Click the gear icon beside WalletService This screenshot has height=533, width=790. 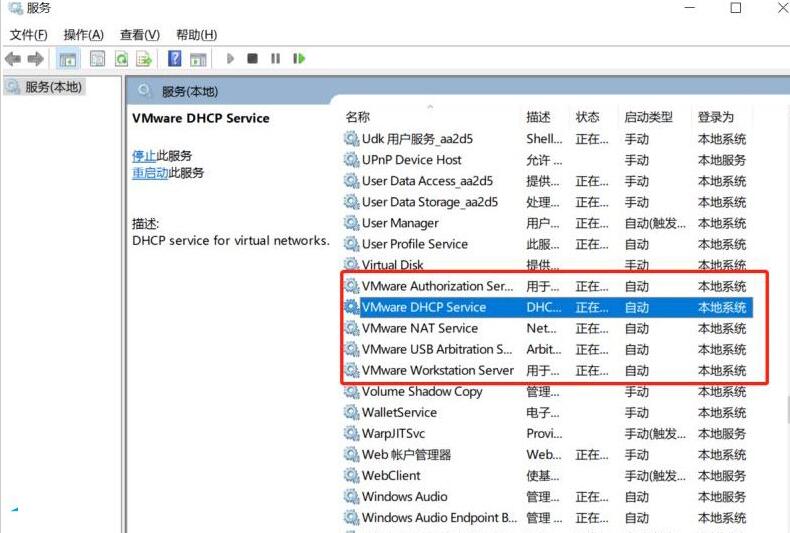click(x=351, y=412)
